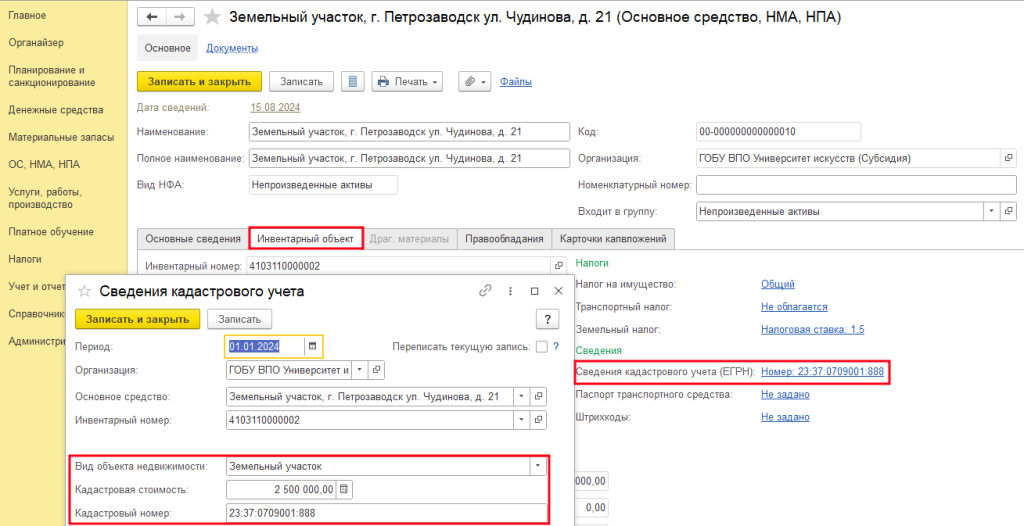Expand the dialog's Организация dropdown
Screen dimensions: 1024x526
click(360, 370)
